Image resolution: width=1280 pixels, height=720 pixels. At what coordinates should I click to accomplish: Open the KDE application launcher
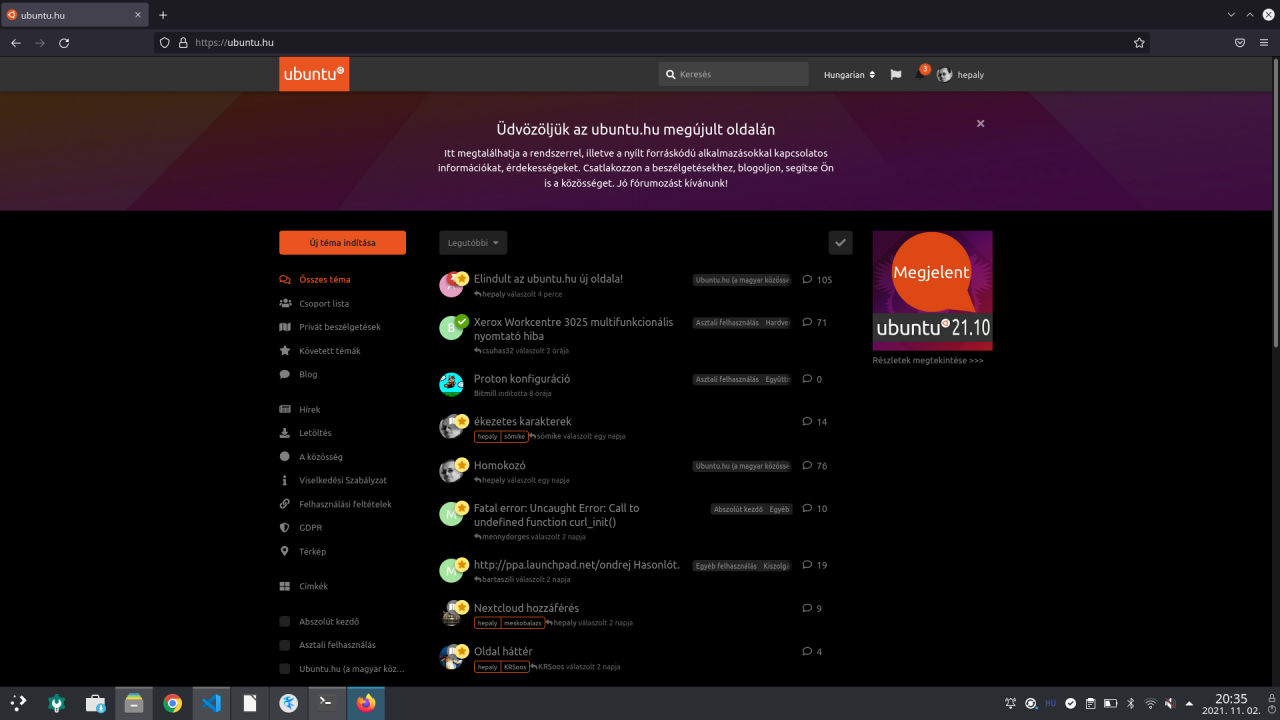pos(19,703)
